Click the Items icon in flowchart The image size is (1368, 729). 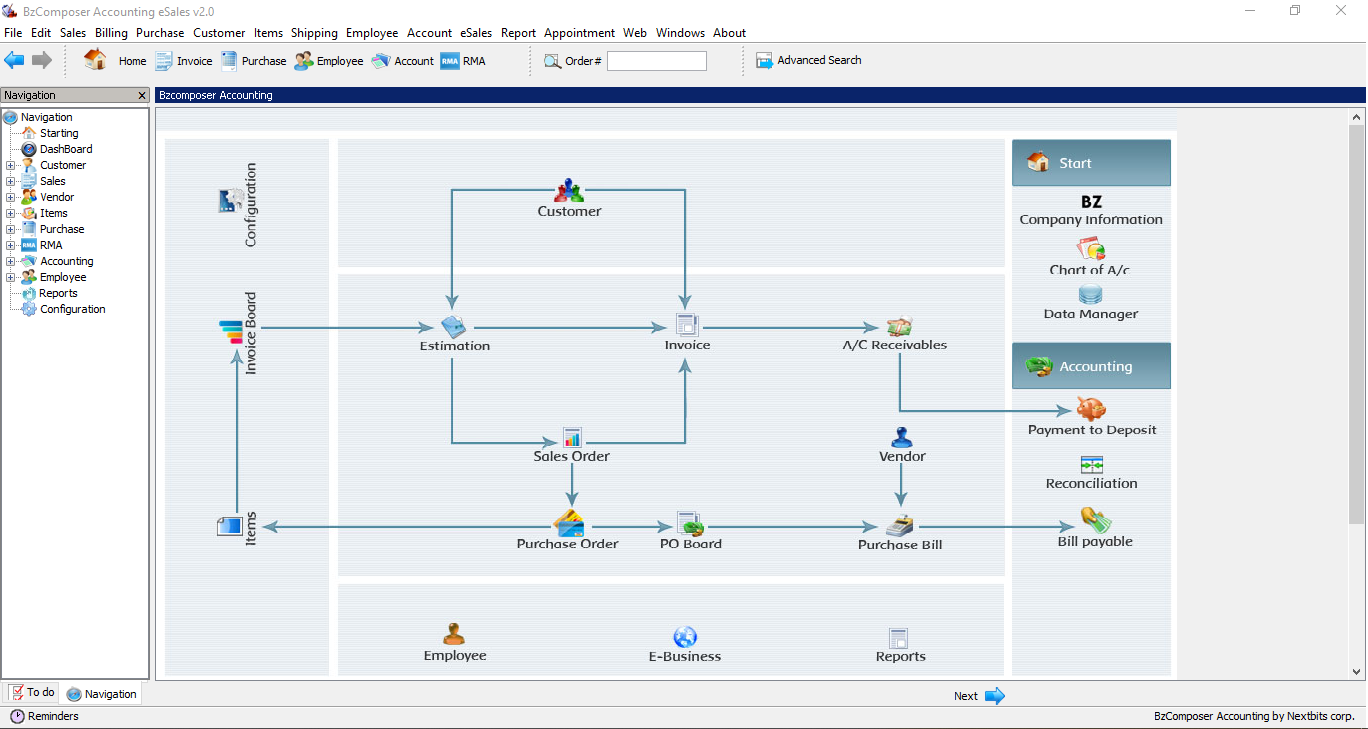point(230,526)
